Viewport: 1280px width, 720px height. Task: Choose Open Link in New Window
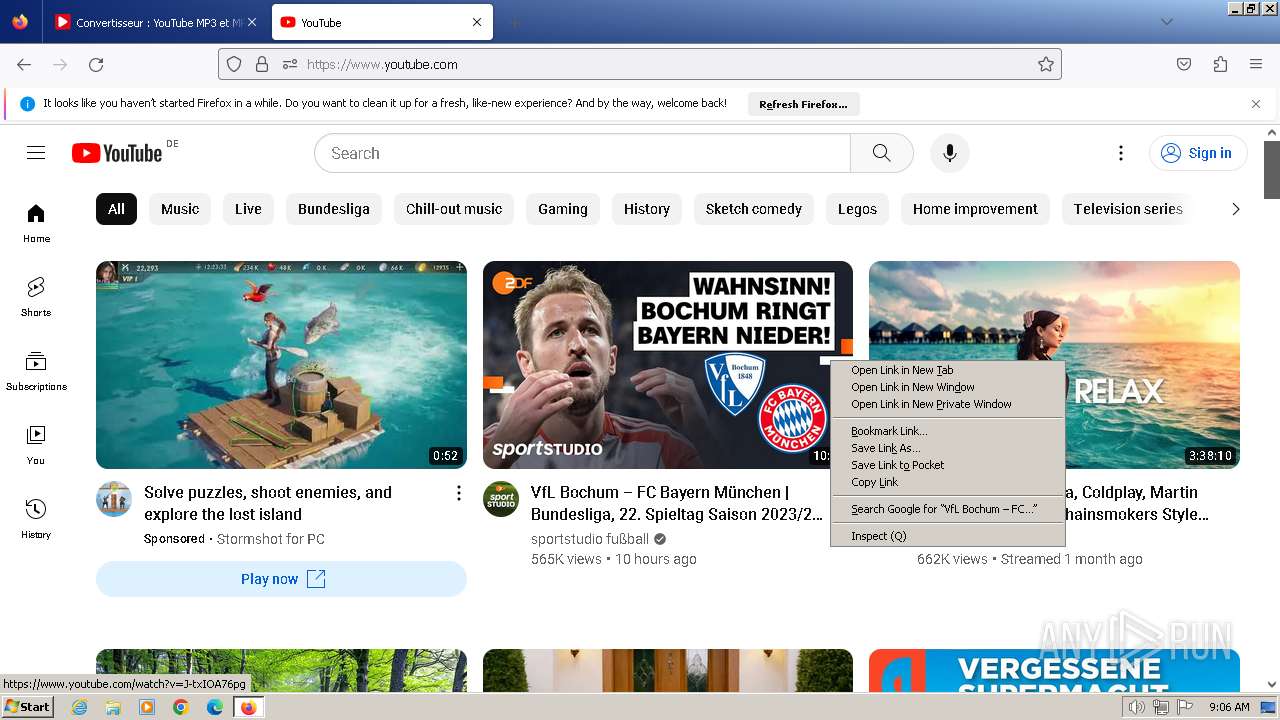pyautogui.click(x=947, y=387)
